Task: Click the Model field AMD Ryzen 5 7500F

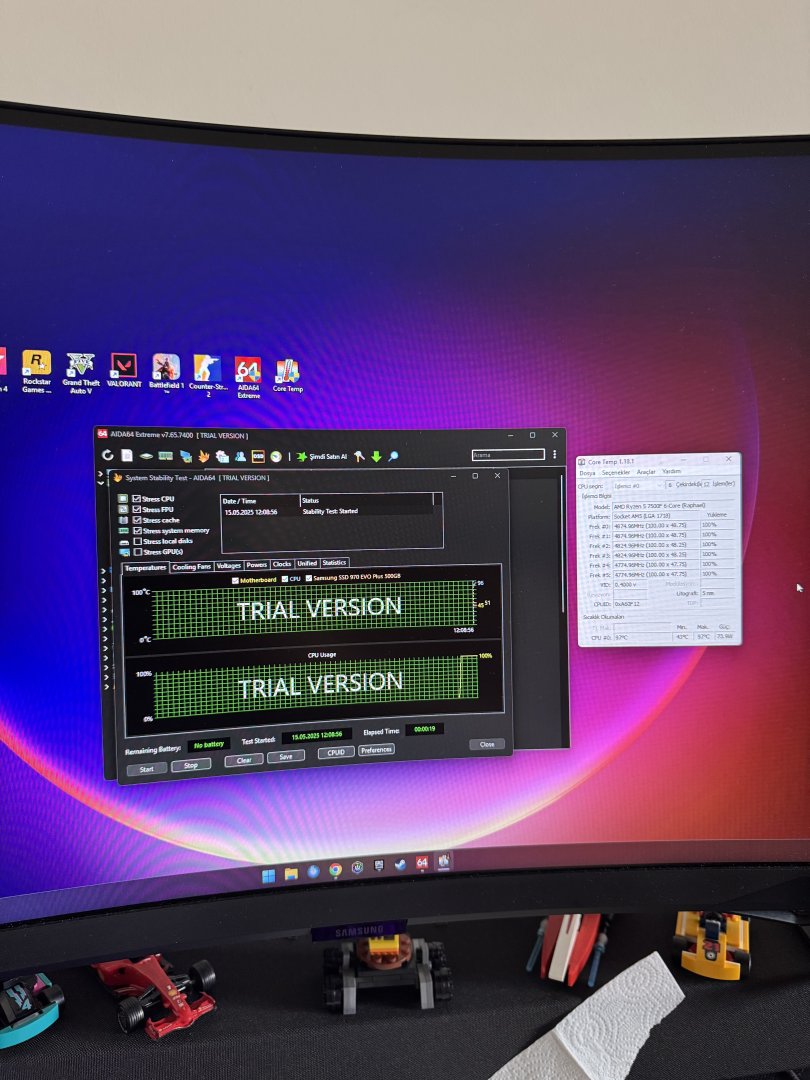Action: coord(674,505)
